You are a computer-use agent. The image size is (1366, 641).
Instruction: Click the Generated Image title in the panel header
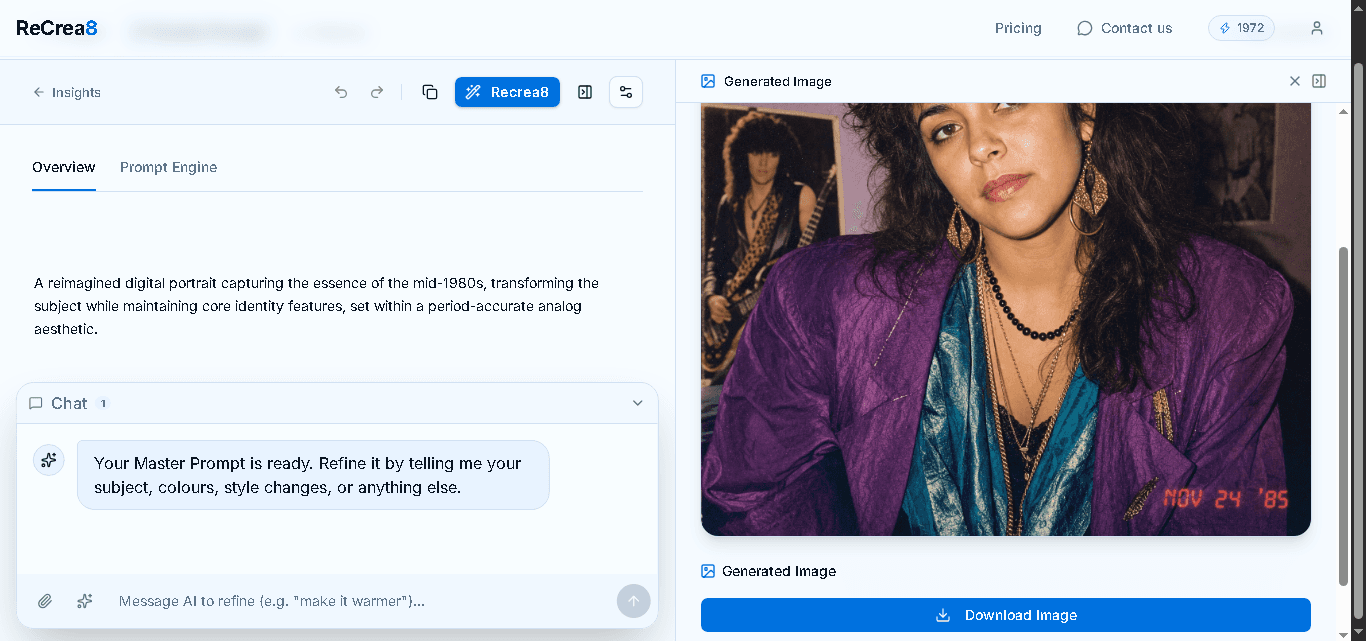[777, 81]
